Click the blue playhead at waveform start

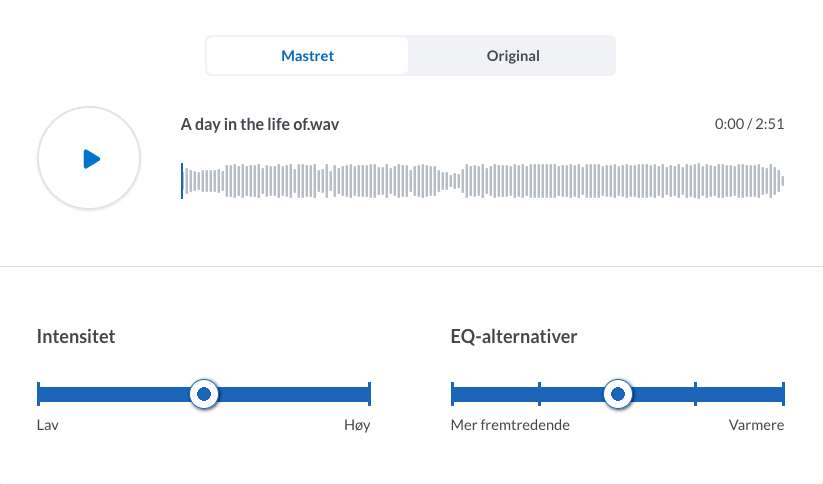click(182, 181)
